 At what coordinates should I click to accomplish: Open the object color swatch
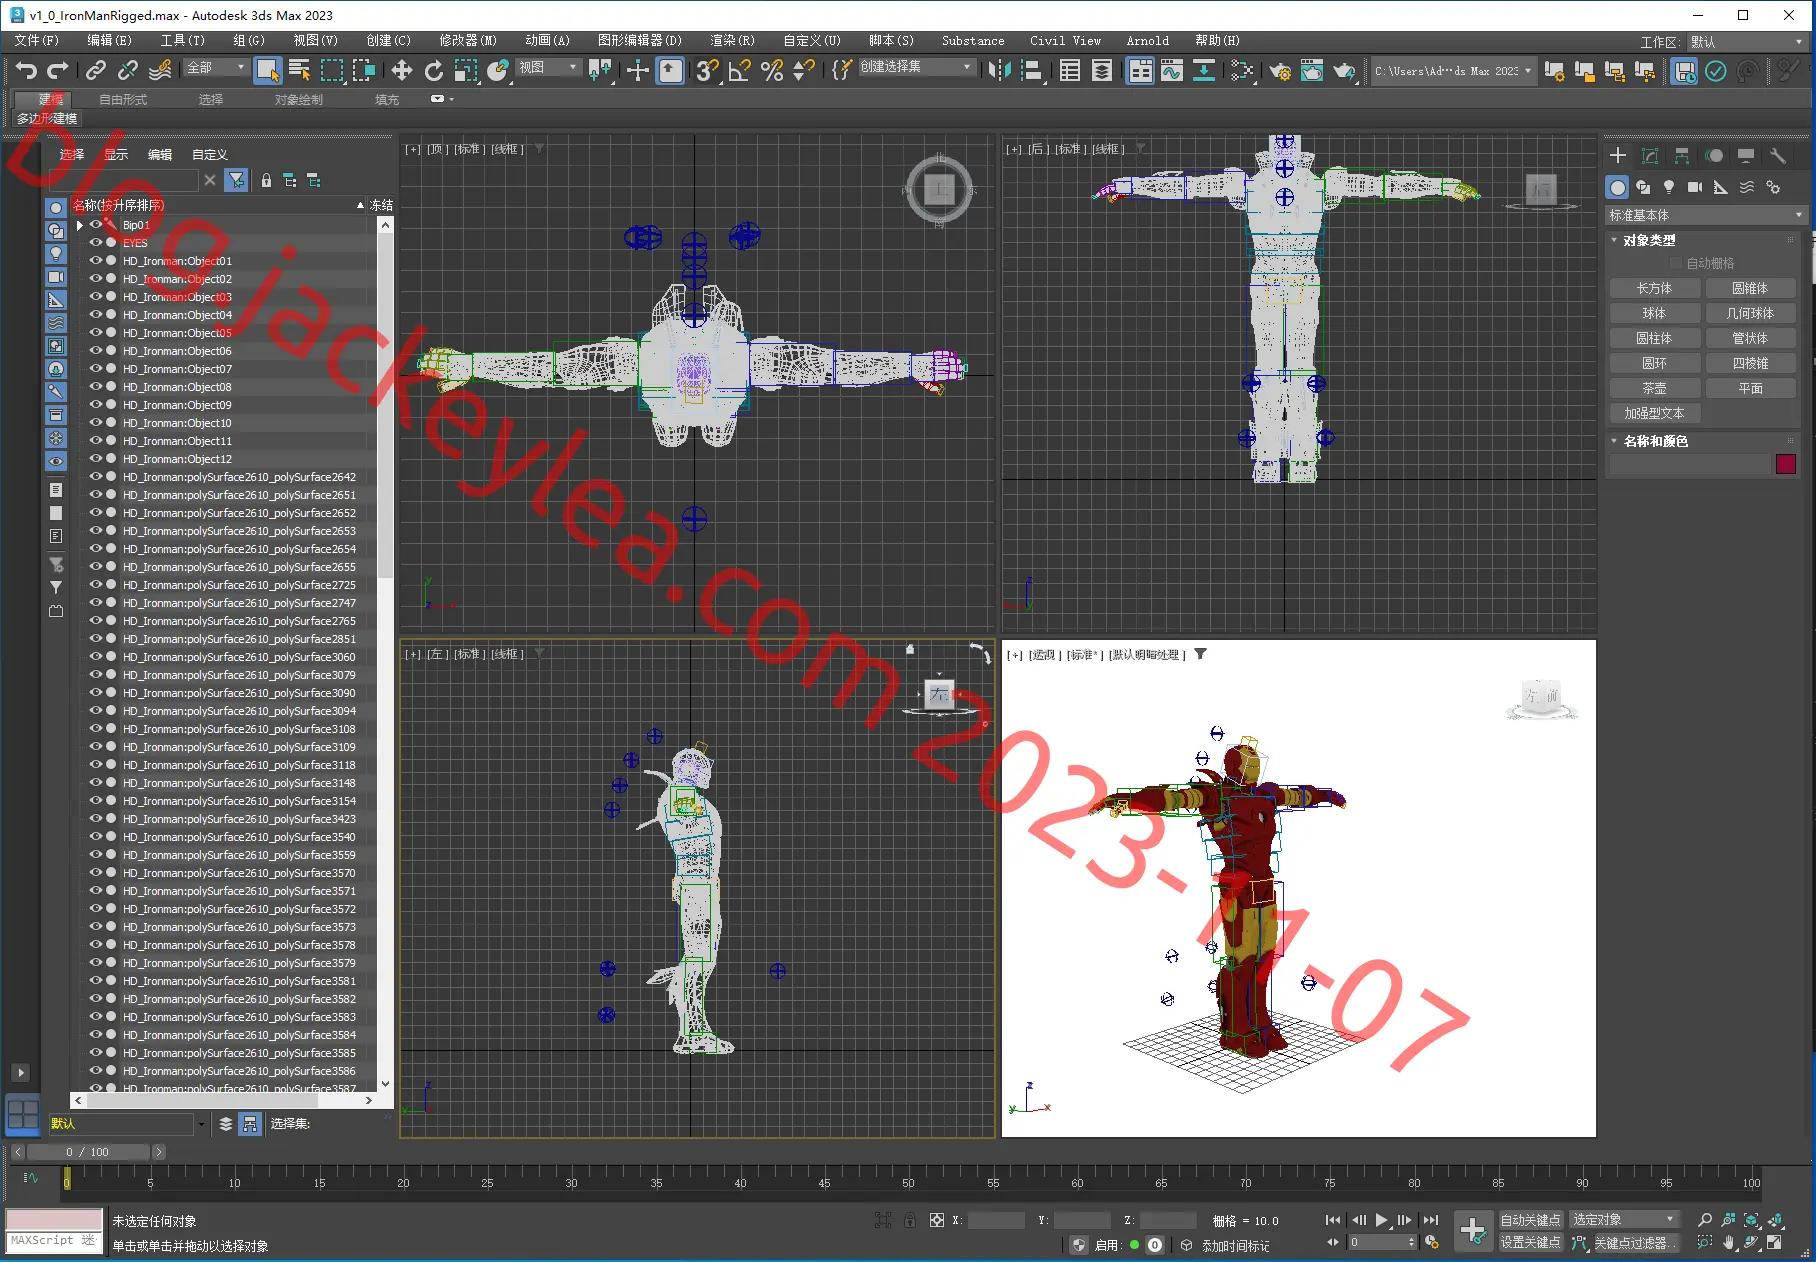(1786, 464)
